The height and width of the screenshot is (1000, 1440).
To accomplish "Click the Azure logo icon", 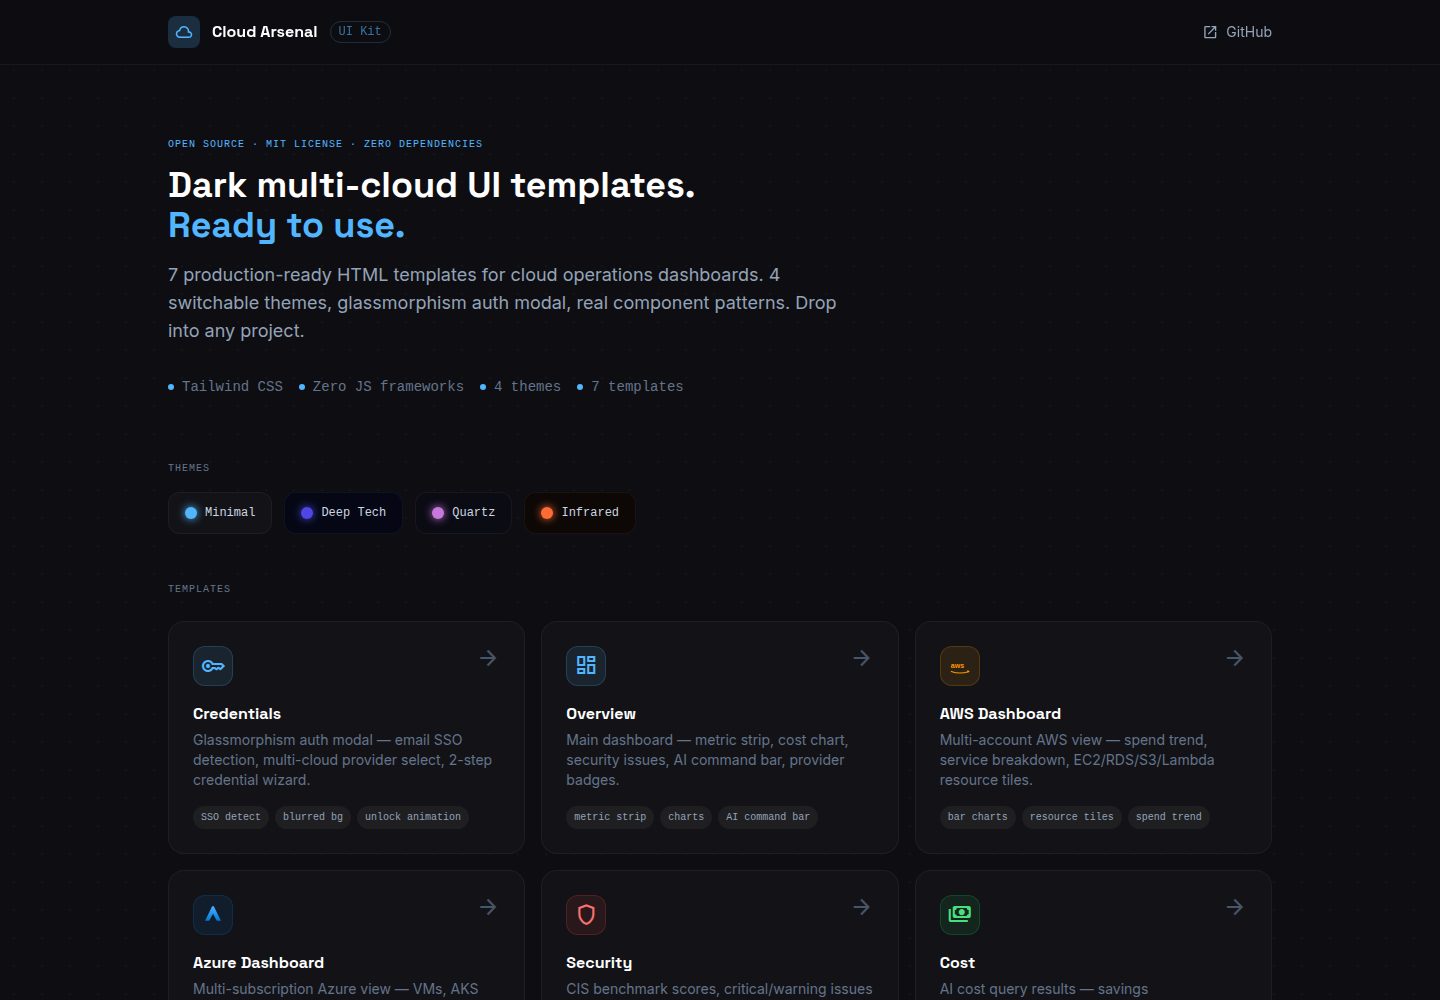I will point(213,915).
